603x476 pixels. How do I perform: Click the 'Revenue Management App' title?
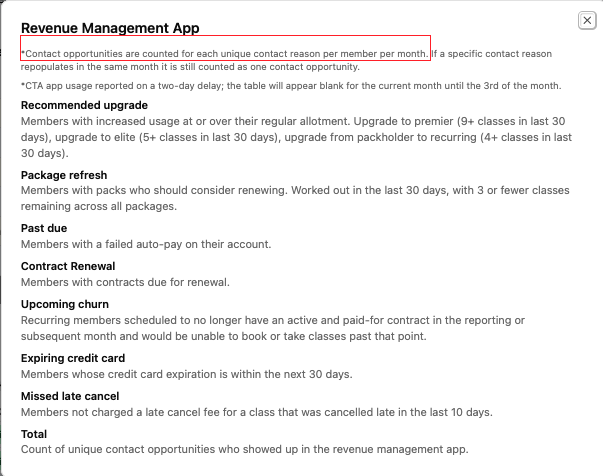click(x=110, y=28)
